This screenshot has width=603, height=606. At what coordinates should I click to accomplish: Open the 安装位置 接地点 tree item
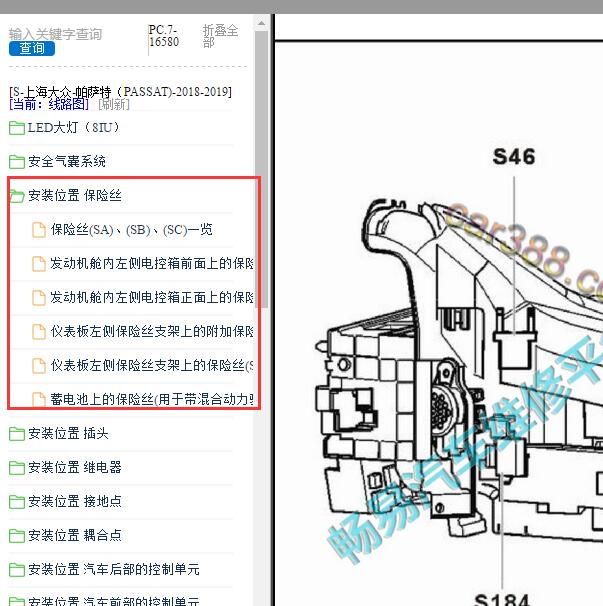[75, 502]
